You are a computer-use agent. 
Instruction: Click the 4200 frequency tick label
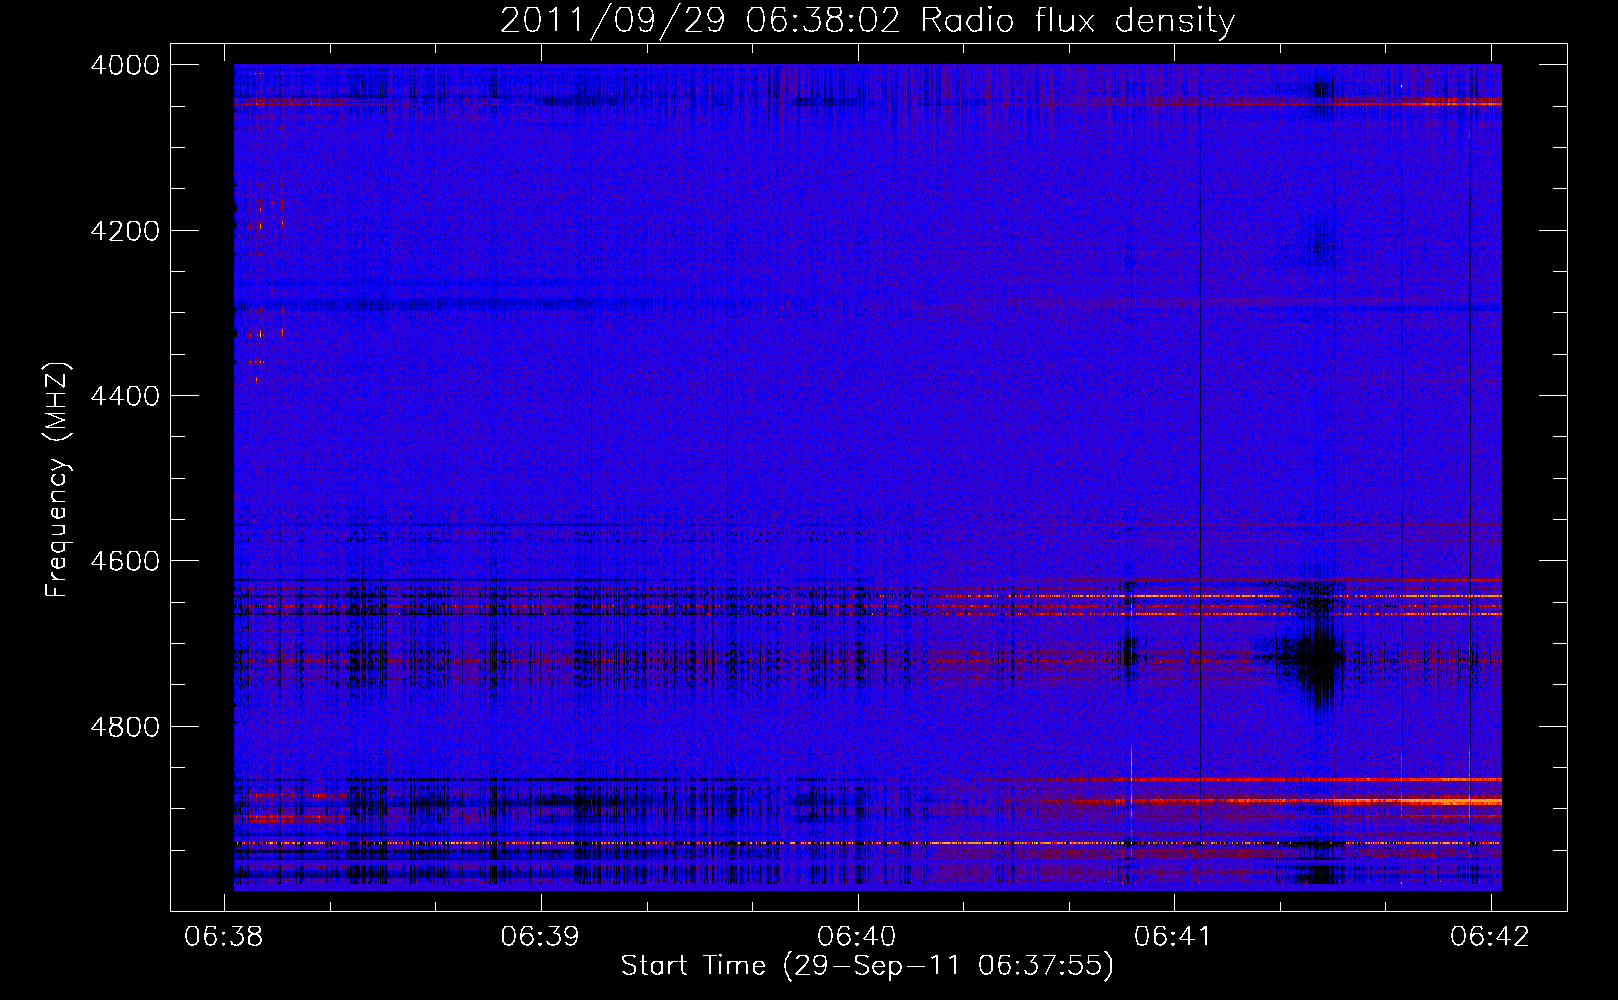(x=125, y=231)
